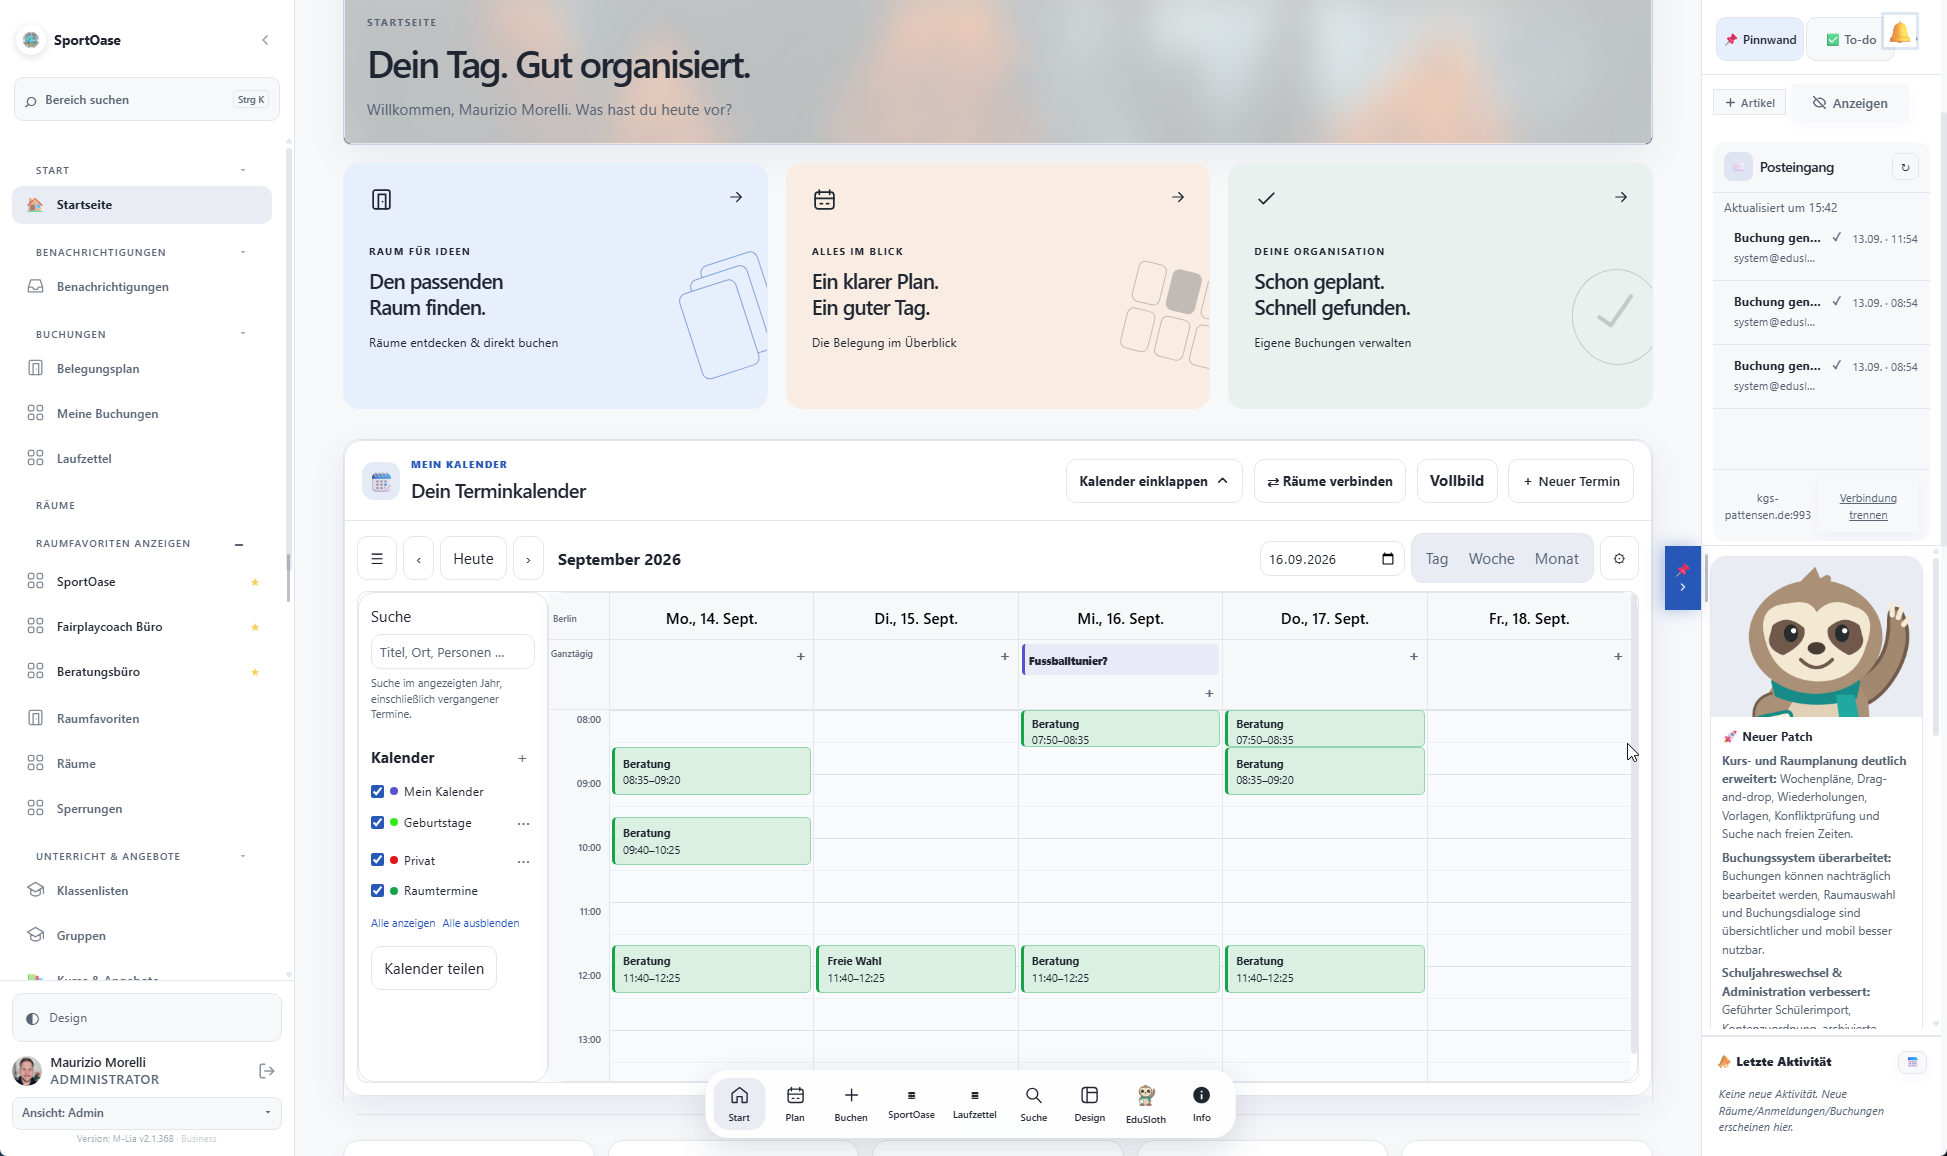Collapse the sidebar with the chevron
The height and width of the screenshot is (1156, 1947).
265,40
